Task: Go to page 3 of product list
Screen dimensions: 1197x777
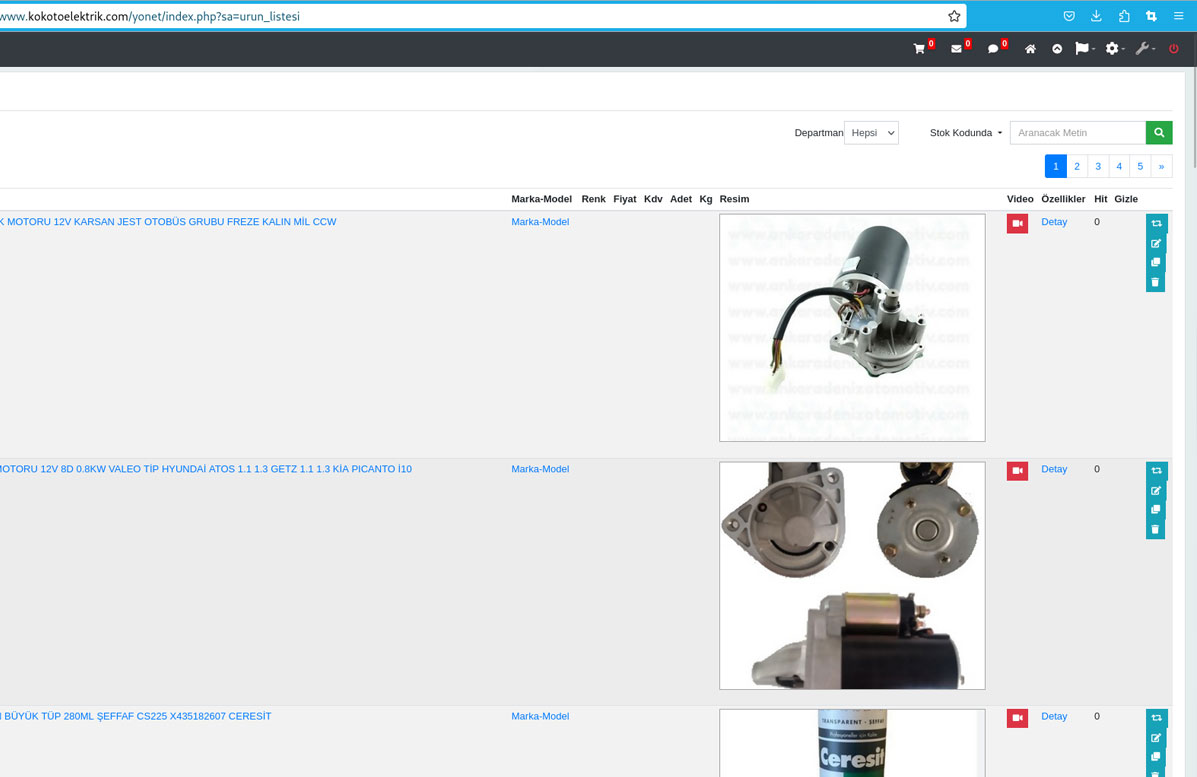Action: coord(1098,166)
